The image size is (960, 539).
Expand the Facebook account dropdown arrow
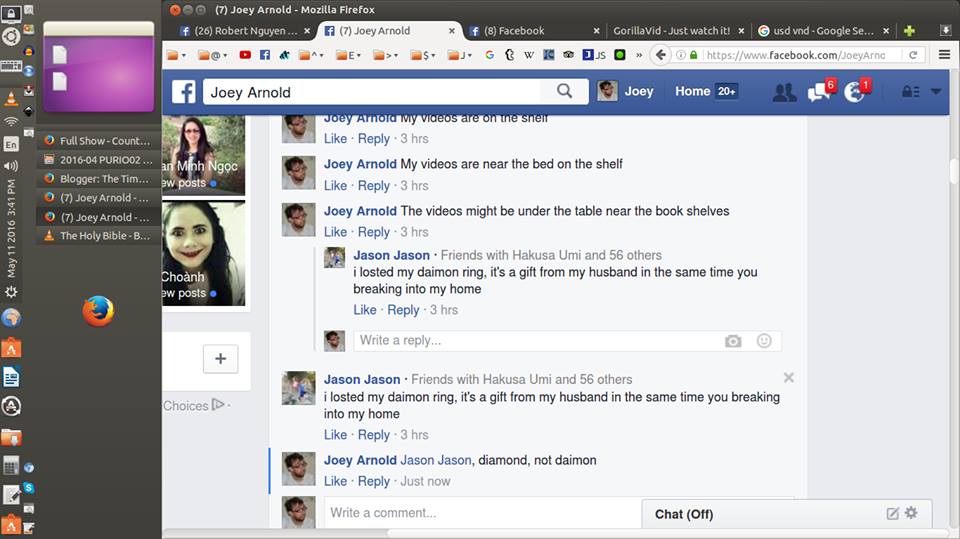click(936, 92)
